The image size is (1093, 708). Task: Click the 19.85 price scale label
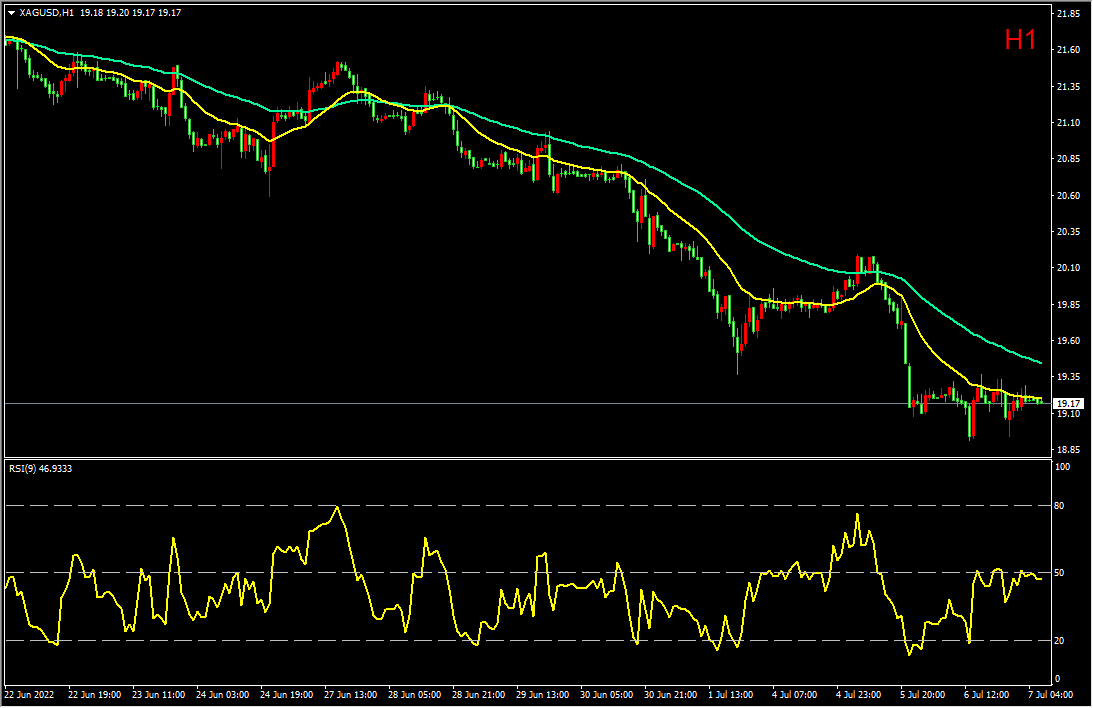1068,305
